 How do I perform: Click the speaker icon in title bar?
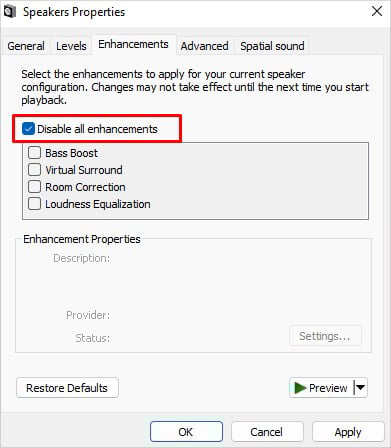click(9, 12)
